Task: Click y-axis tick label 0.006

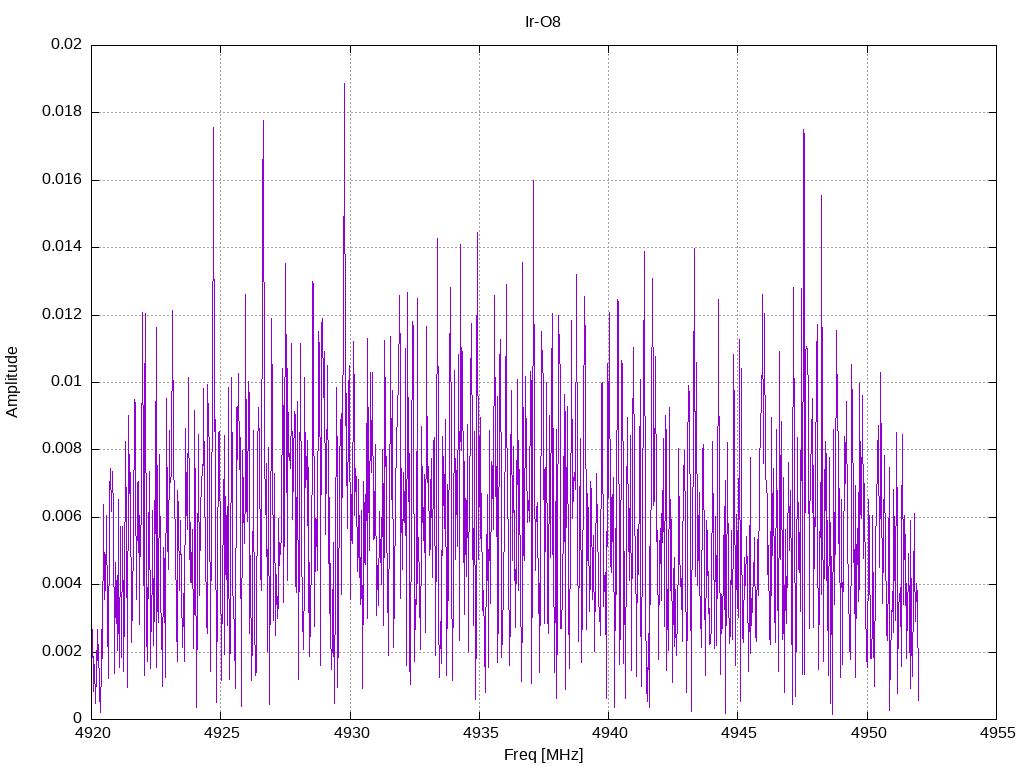Action: click(x=62, y=517)
